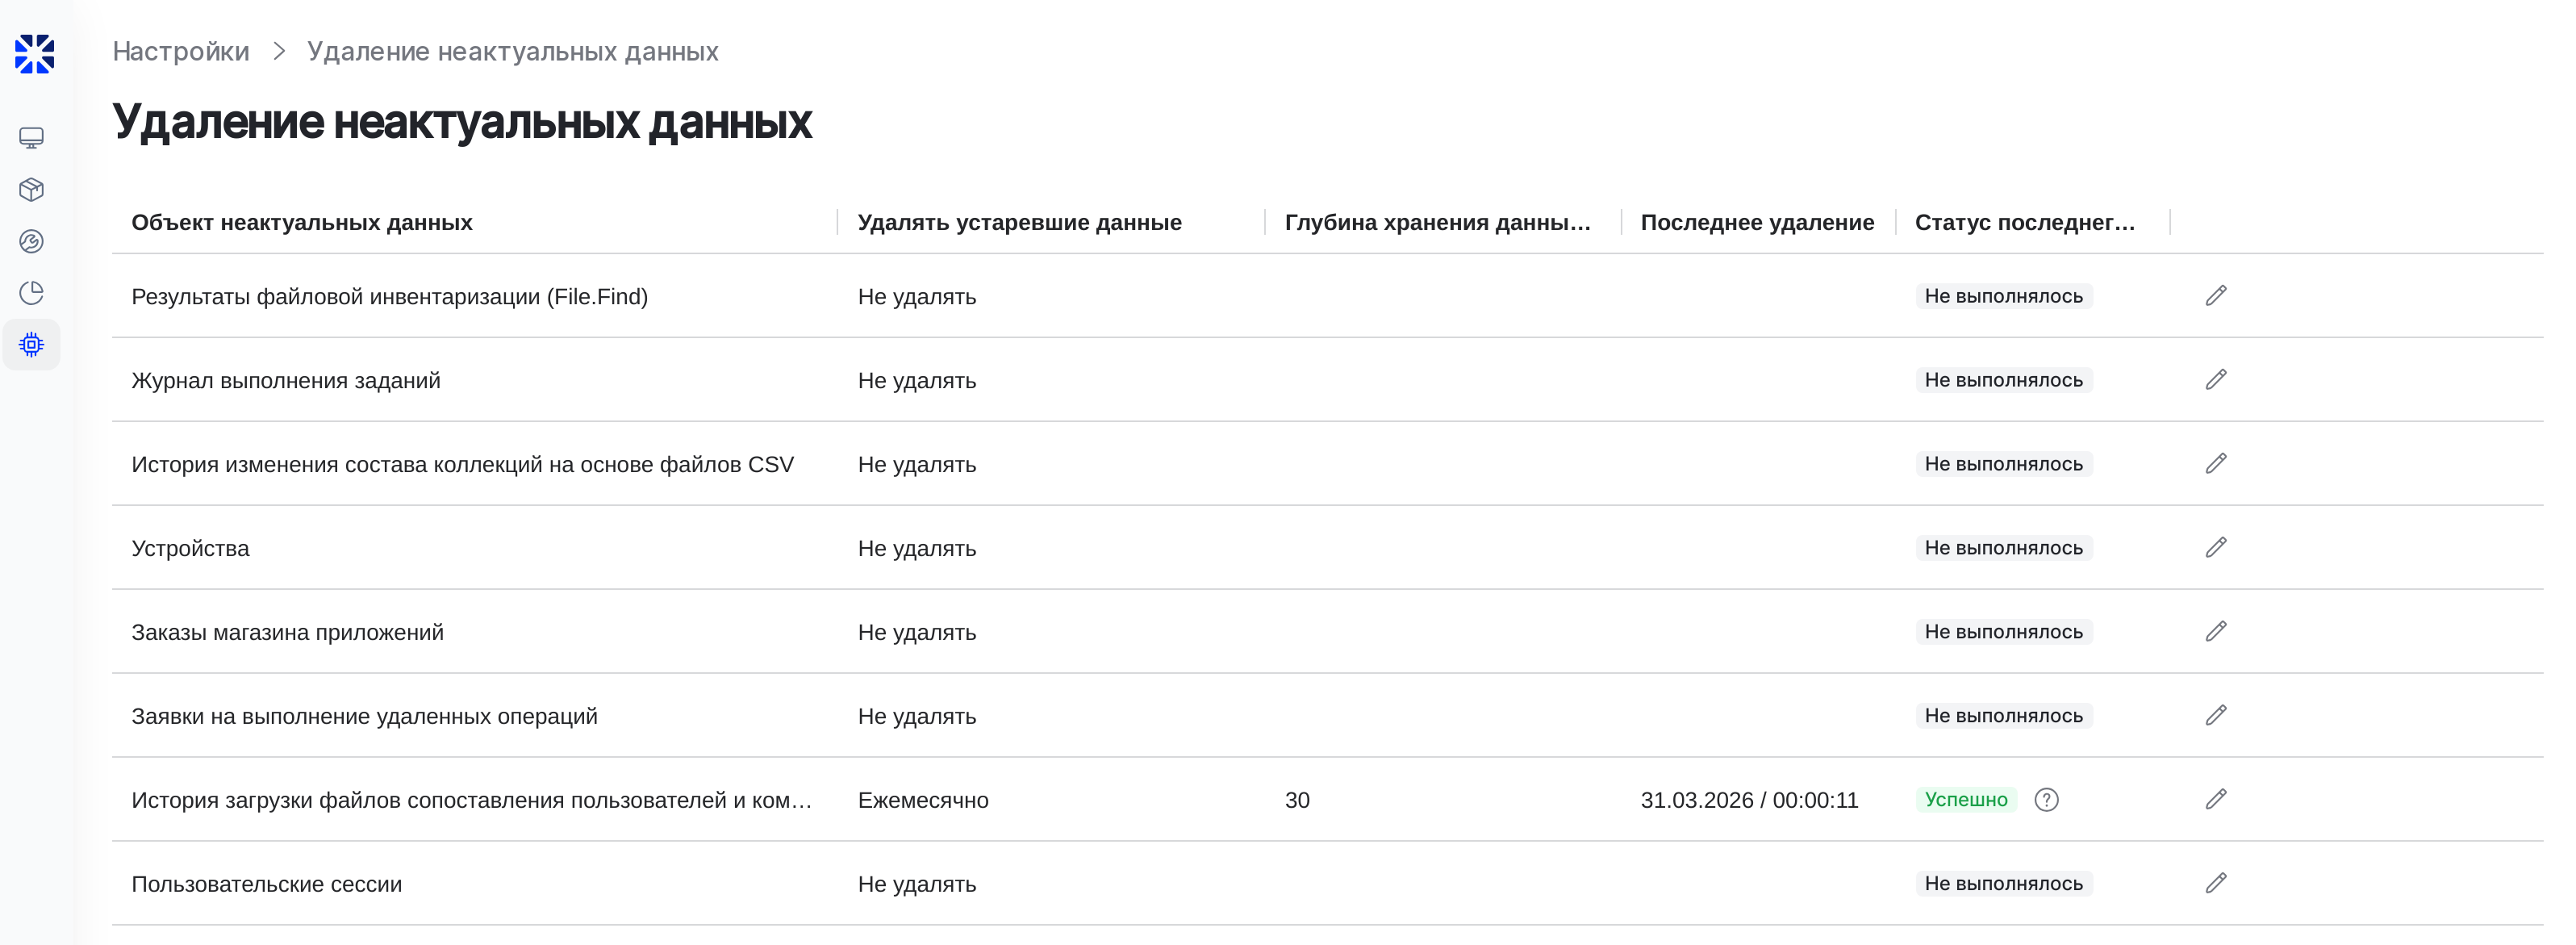Click the help icon beside Успешно status
Screen dimensions: 2576x945
point(2046,800)
